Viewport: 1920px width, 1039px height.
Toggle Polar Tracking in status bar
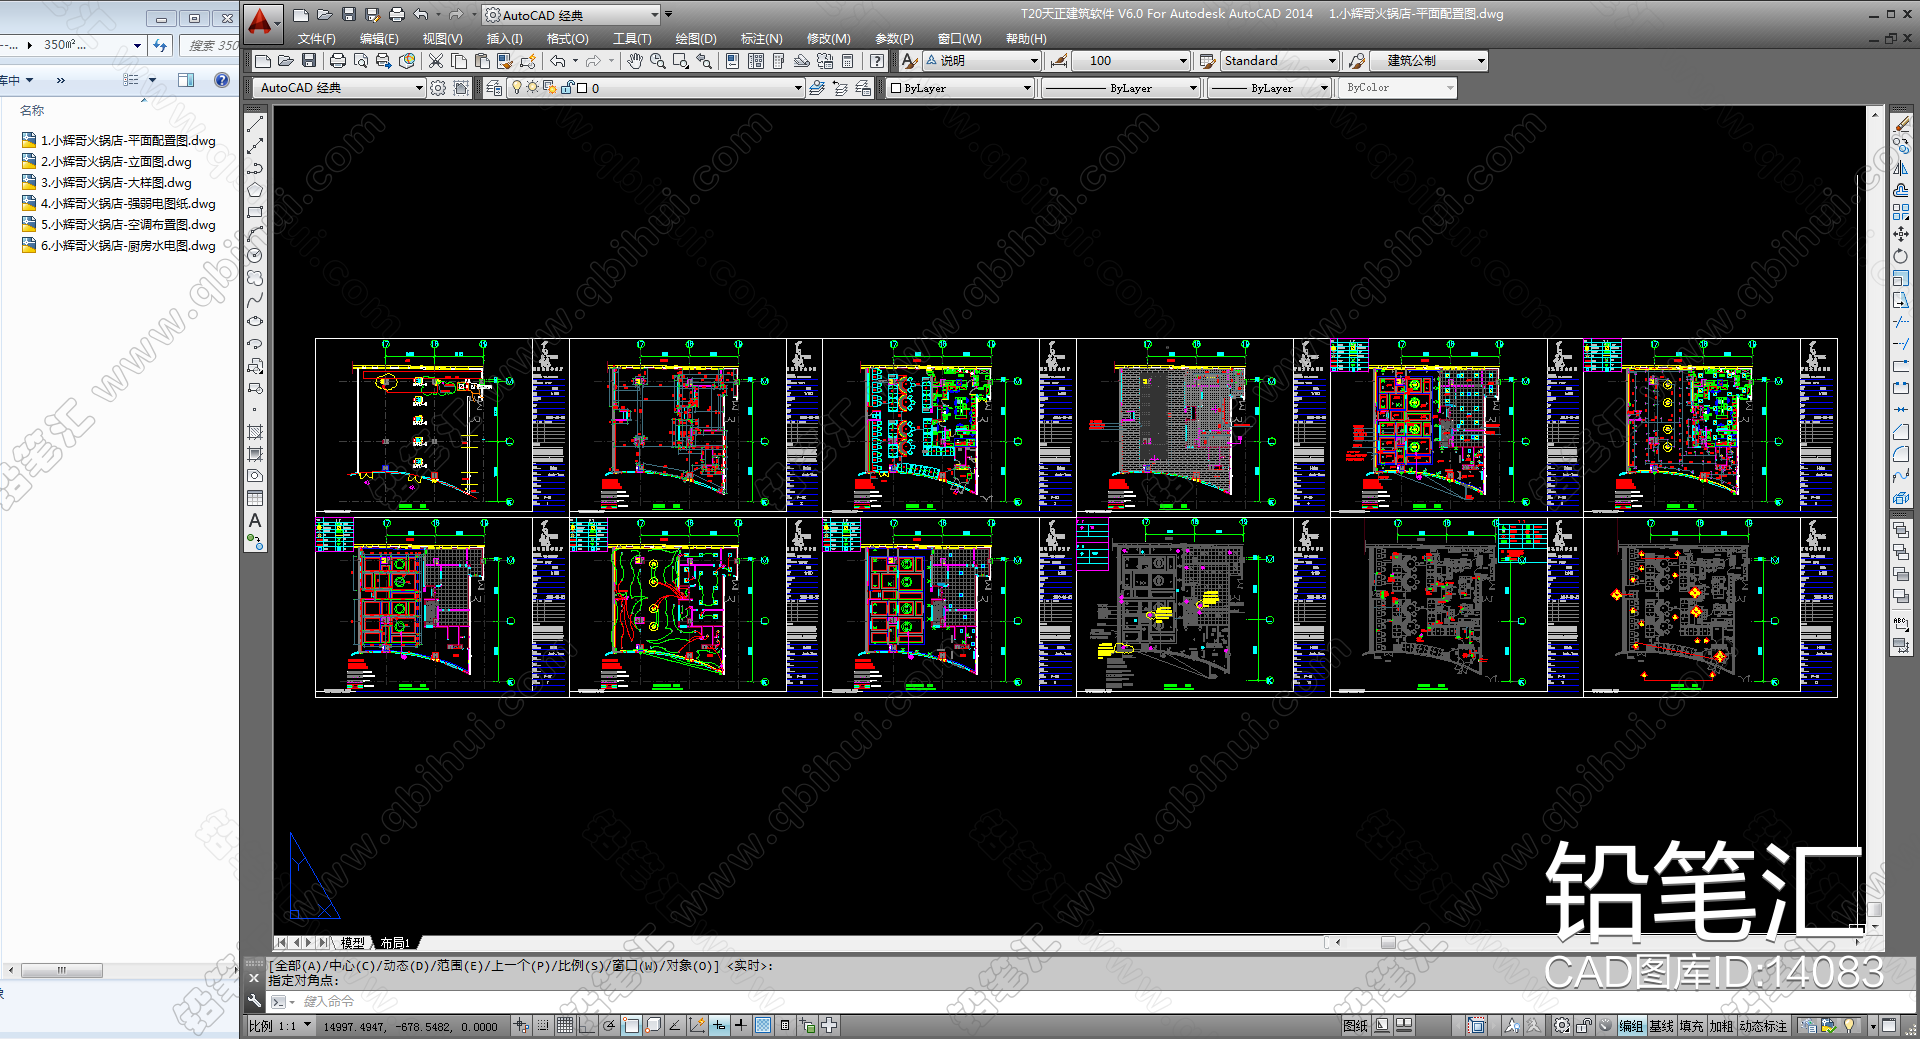click(609, 1025)
